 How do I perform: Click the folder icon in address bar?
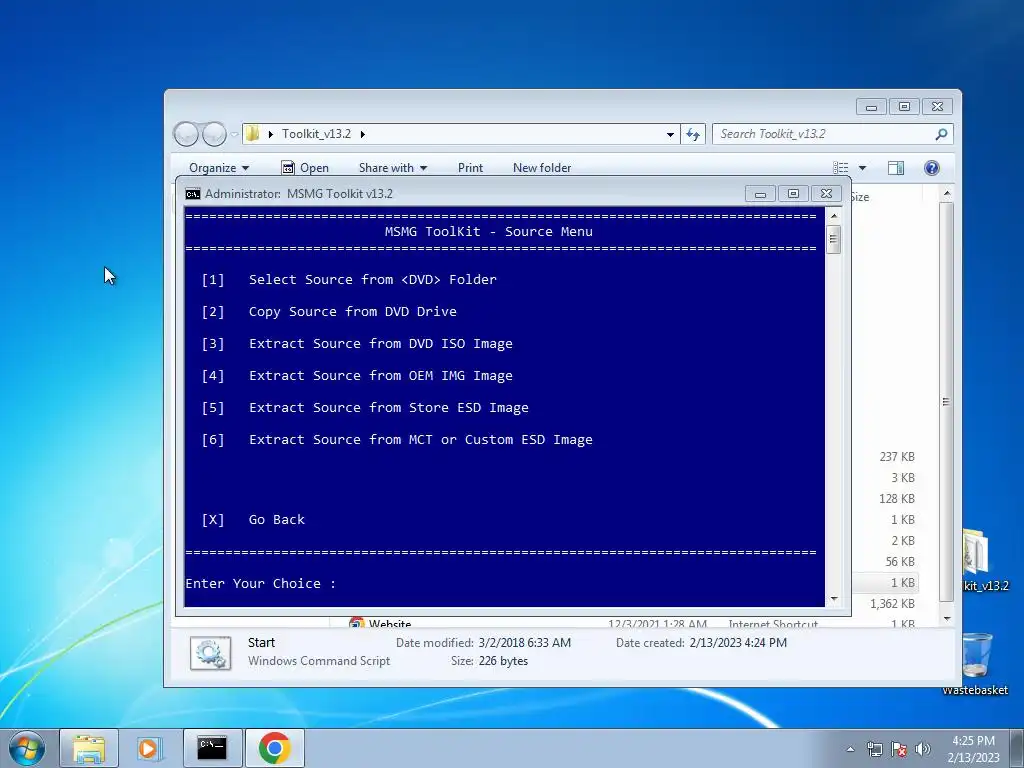pos(253,134)
